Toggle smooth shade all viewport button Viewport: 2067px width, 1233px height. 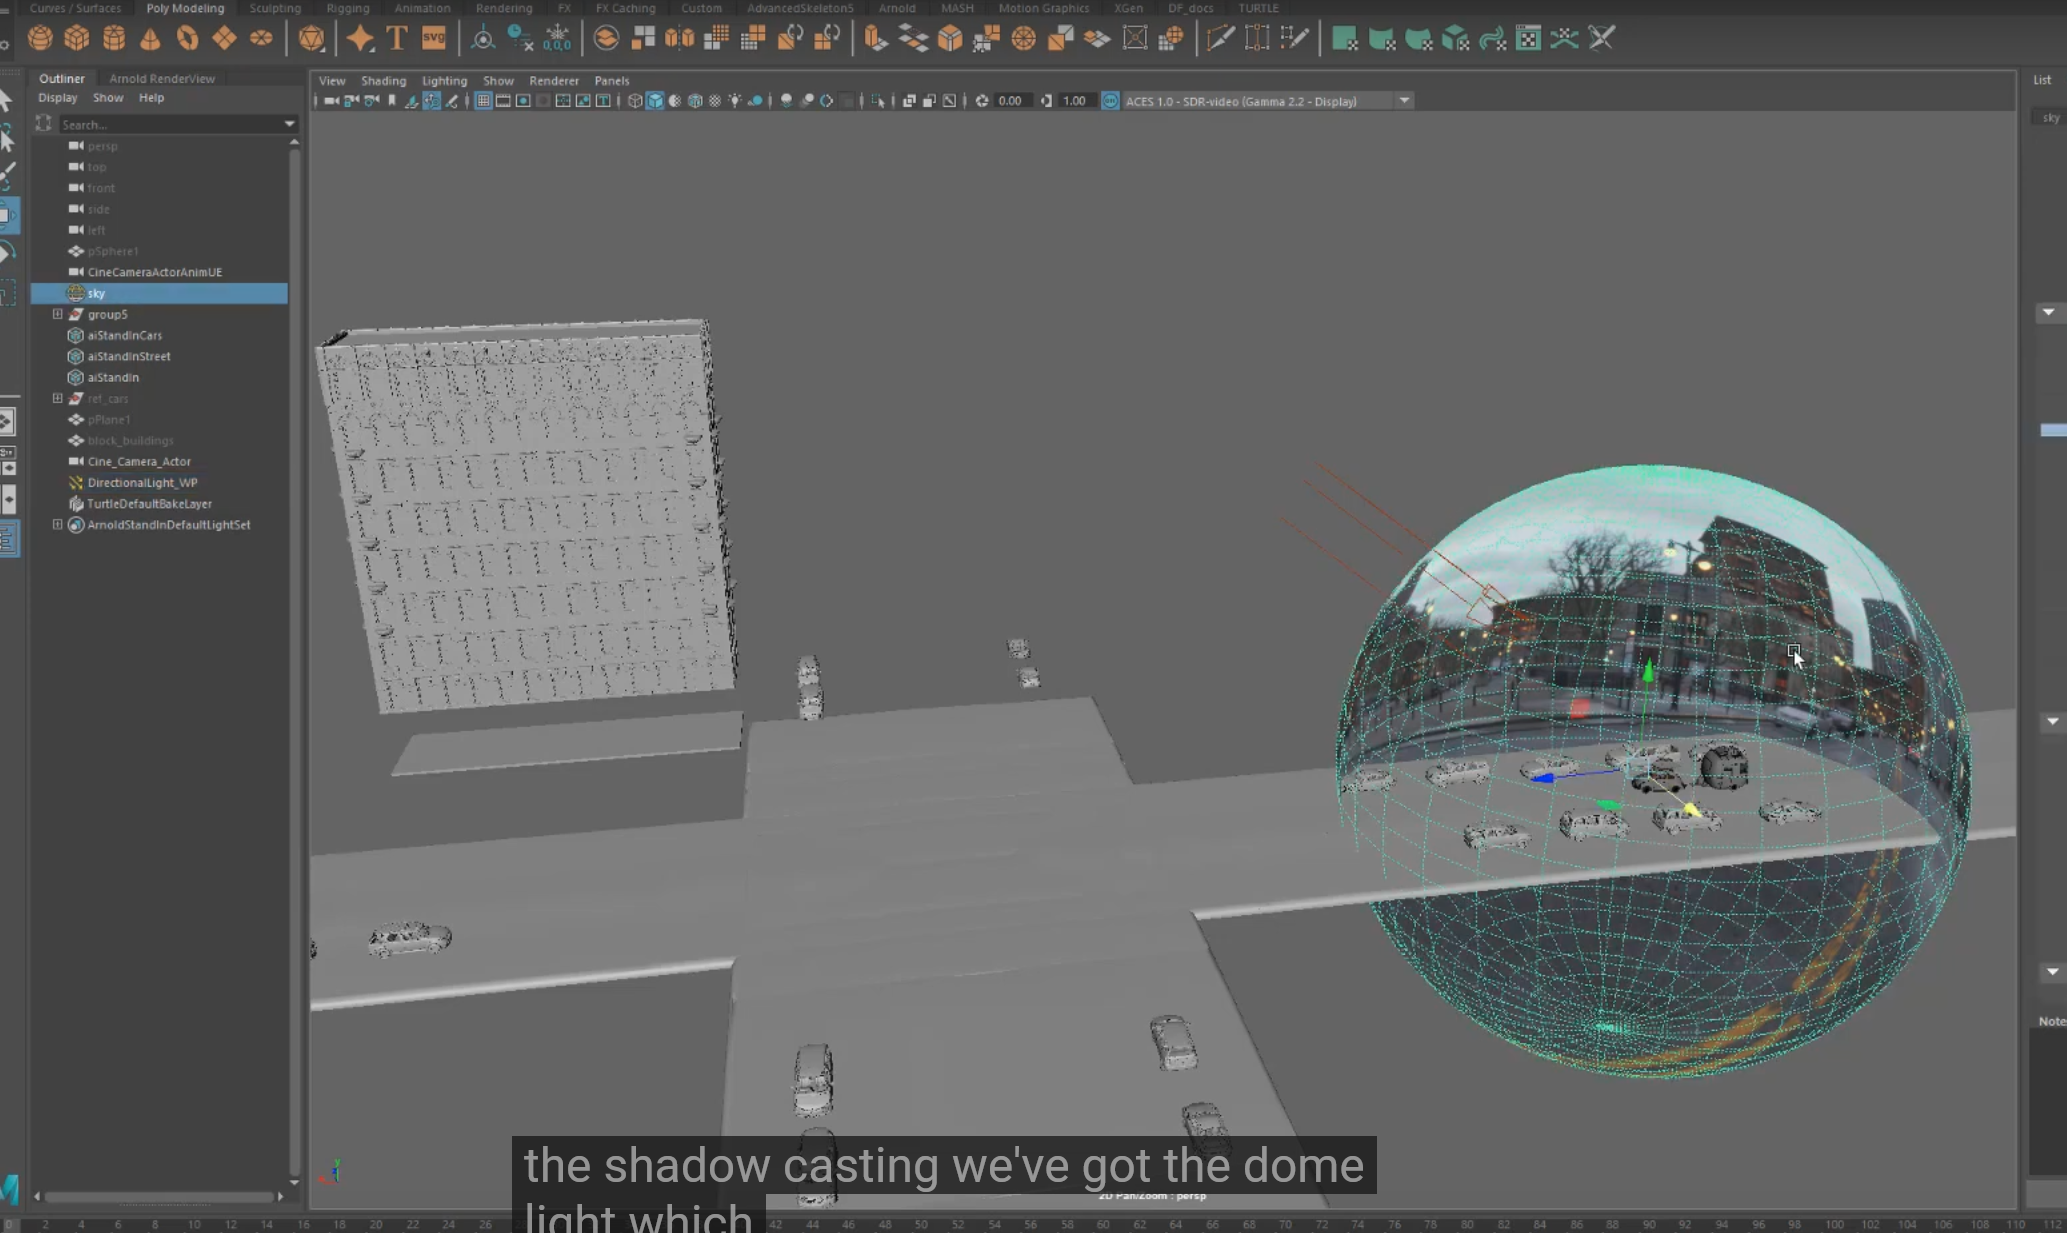[x=655, y=101]
